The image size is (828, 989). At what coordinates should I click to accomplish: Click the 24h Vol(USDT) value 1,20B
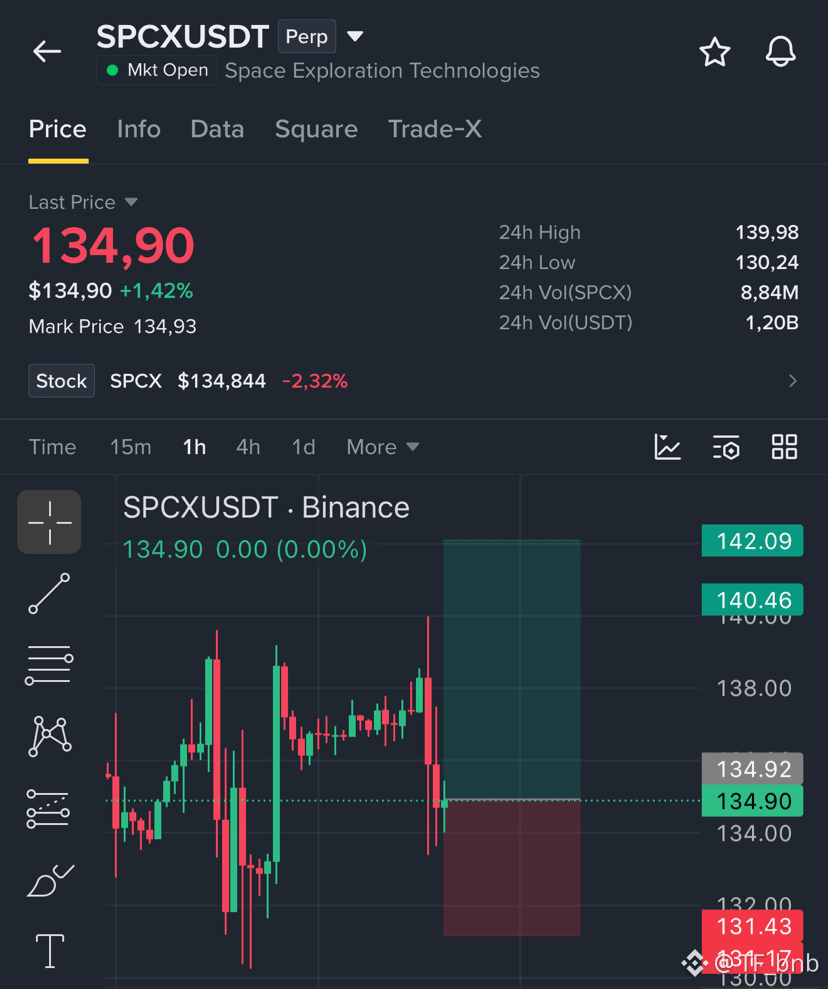tap(772, 323)
